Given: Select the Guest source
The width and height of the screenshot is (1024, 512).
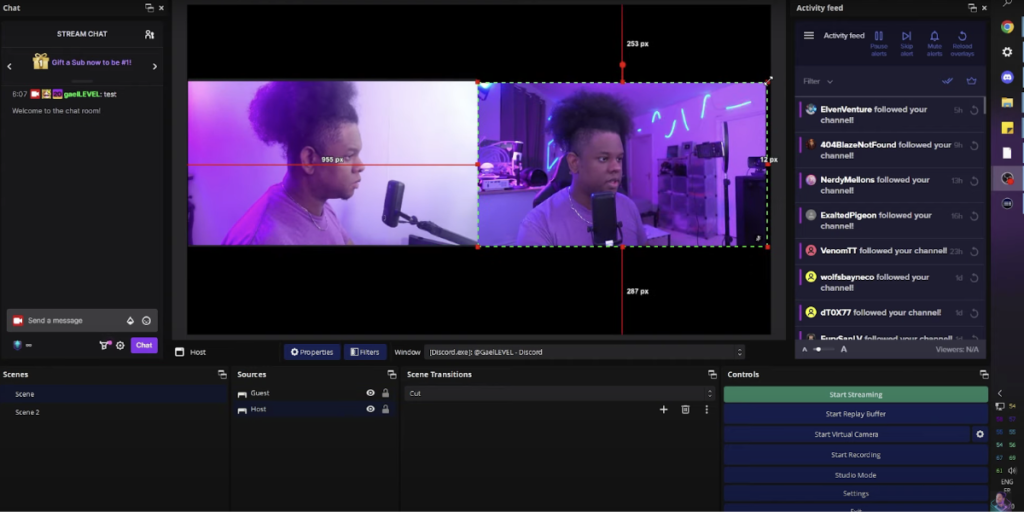Looking at the screenshot, I should click(314, 393).
